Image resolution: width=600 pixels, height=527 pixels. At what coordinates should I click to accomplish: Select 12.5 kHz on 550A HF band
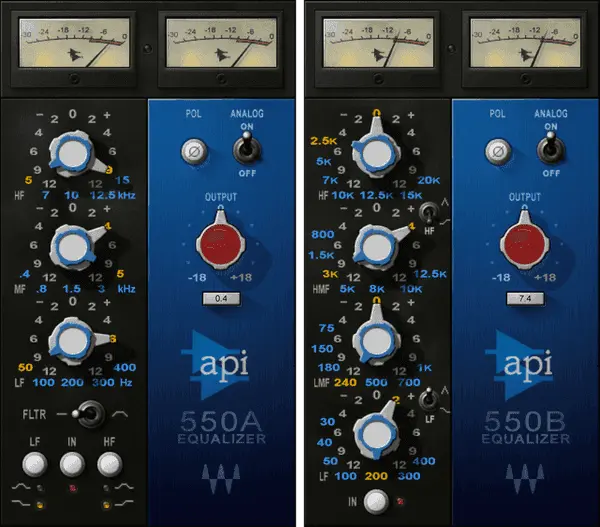[x=103, y=195]
